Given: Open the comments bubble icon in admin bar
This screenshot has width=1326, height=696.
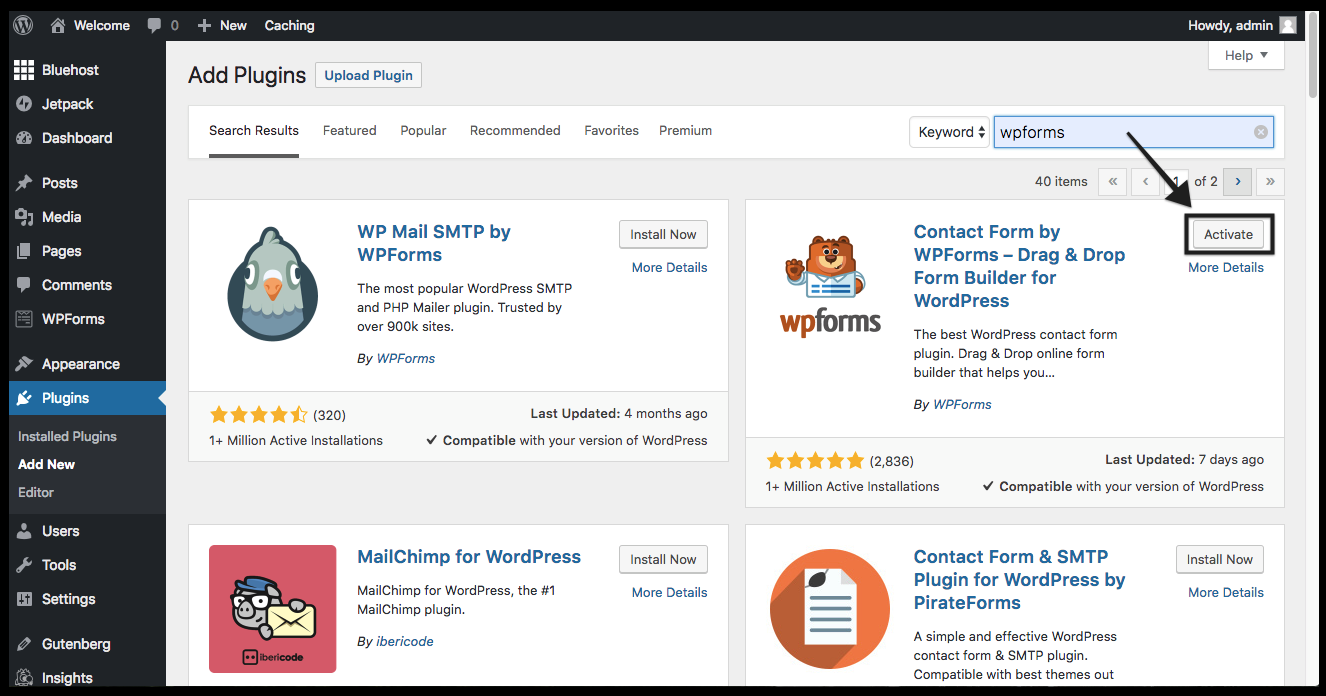Looking at the screenshot, I should click(154, 25).
